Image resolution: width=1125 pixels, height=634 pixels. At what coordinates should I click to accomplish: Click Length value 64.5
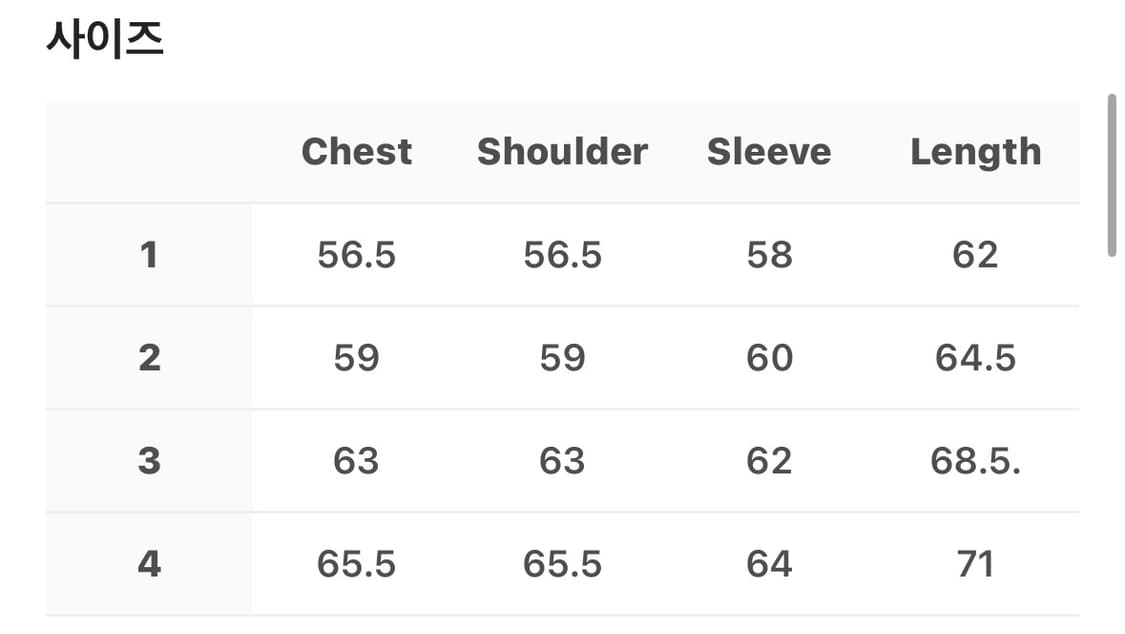click(x=975, y=358)
